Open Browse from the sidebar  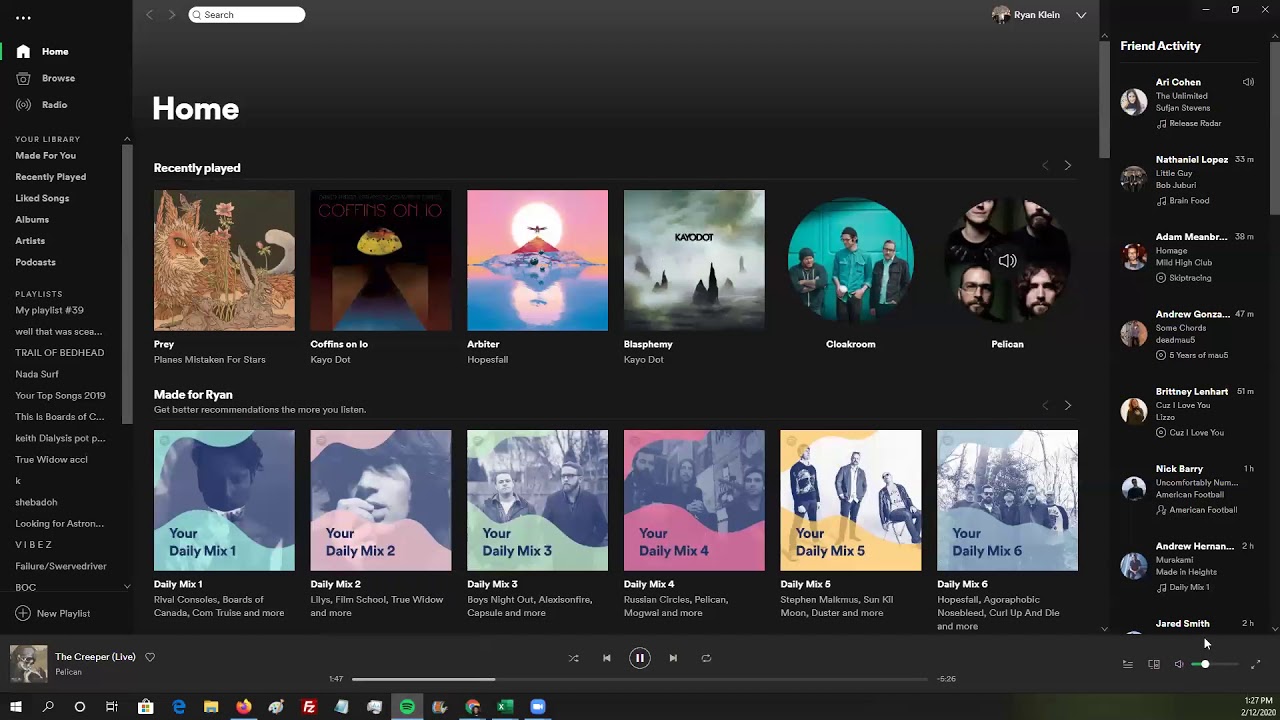coord(58,78)
